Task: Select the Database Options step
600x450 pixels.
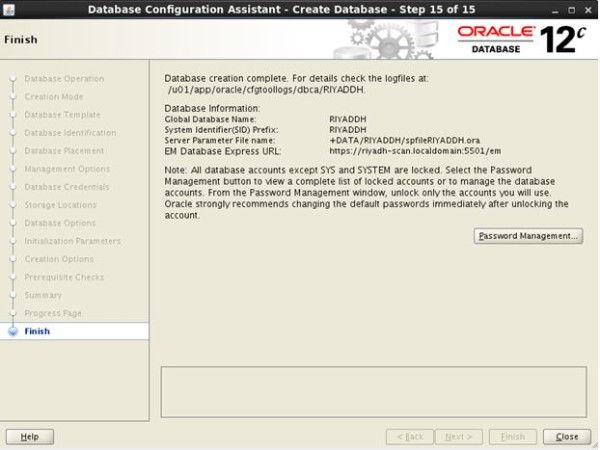Action: pyautogui.click(x=60, y=223)
